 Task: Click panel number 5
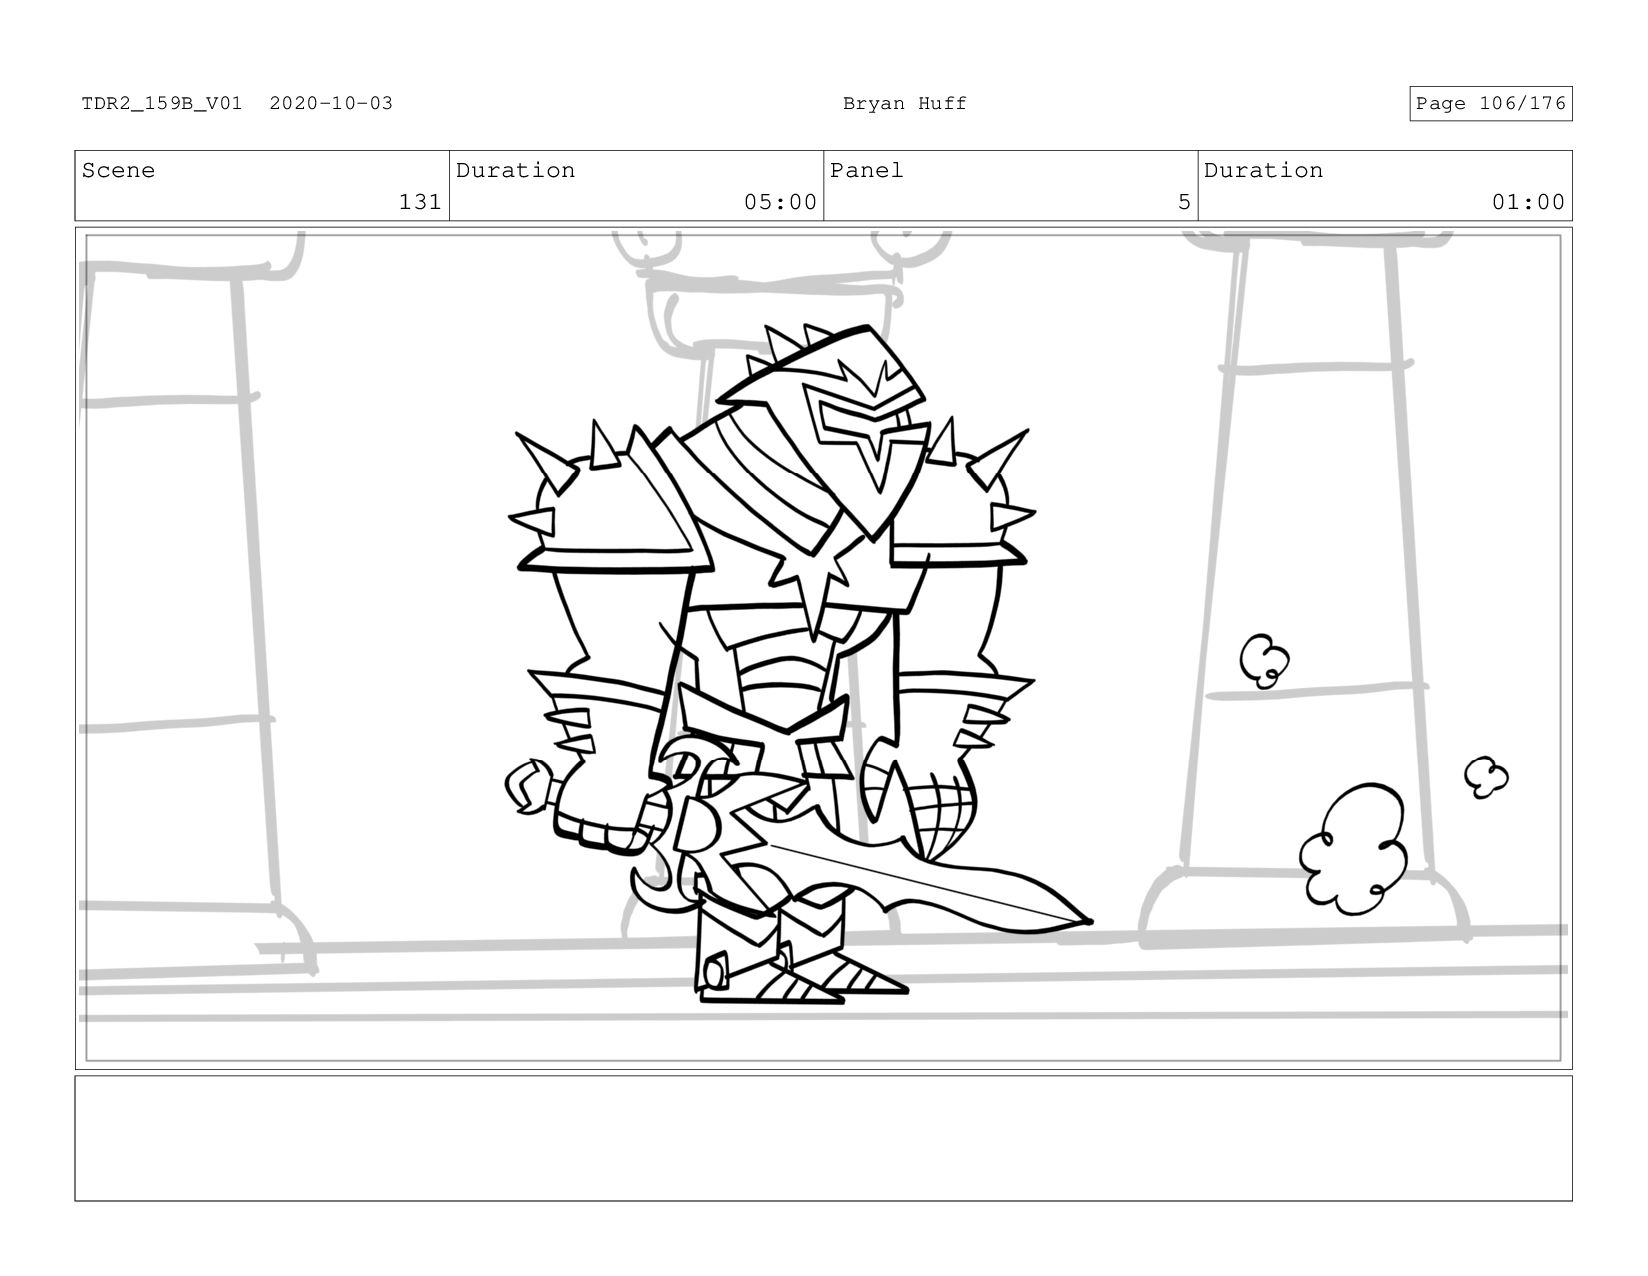1184,202
